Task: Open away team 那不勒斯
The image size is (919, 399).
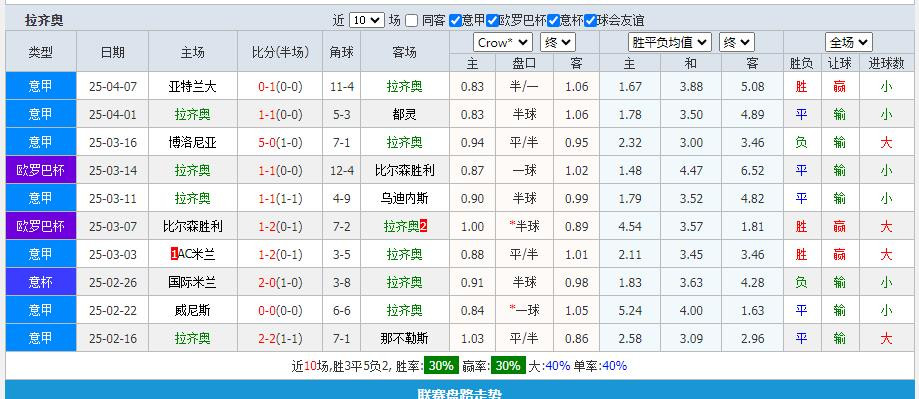Action: pos(404,339)
